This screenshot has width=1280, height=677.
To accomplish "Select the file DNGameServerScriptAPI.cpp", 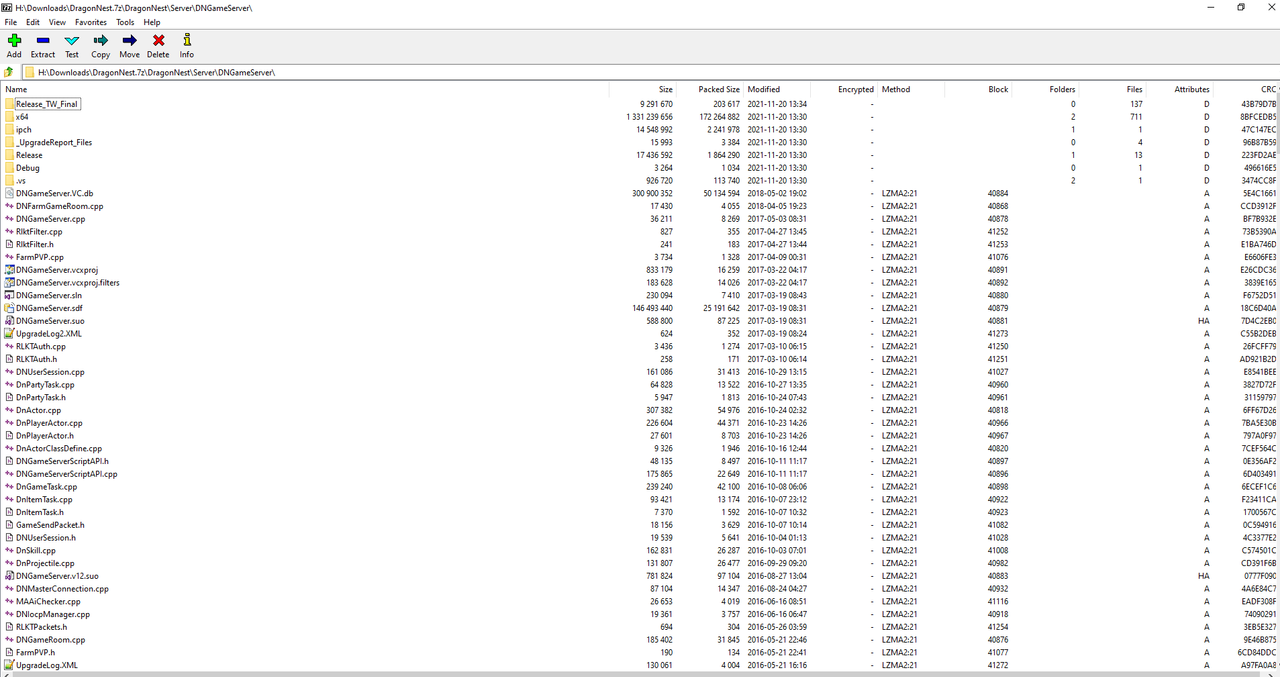I will [x=66, y=474].
